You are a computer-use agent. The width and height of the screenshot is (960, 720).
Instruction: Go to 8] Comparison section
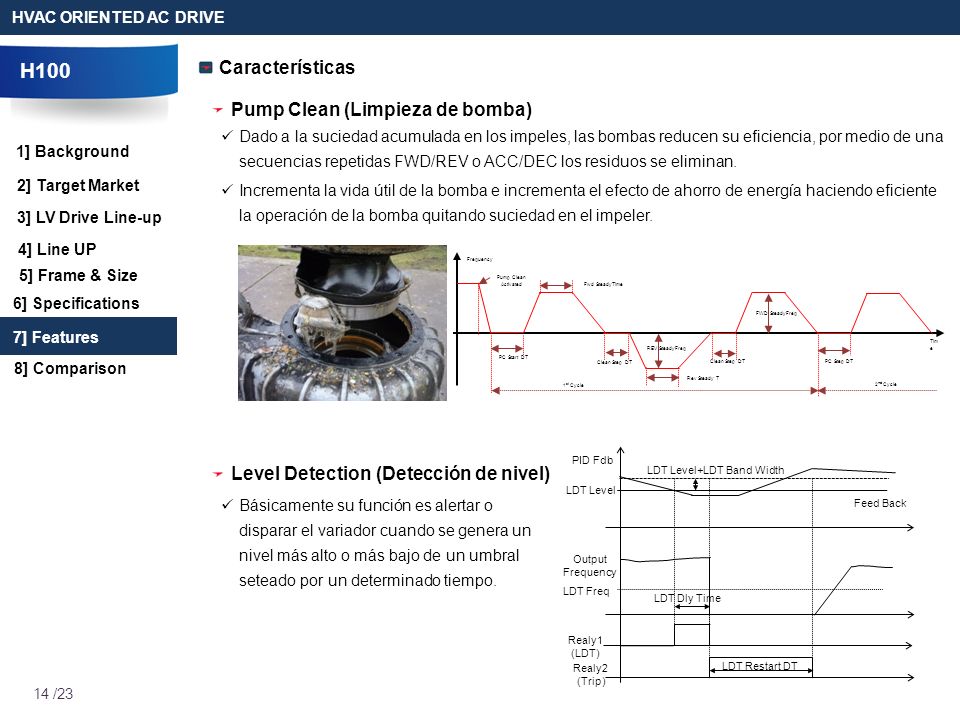[x=70, y=369]
